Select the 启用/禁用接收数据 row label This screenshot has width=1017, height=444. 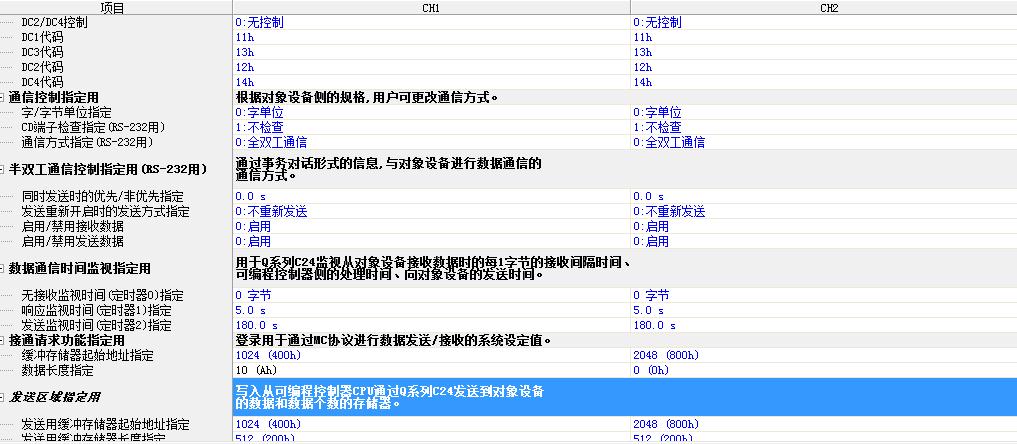pos(73,226)
